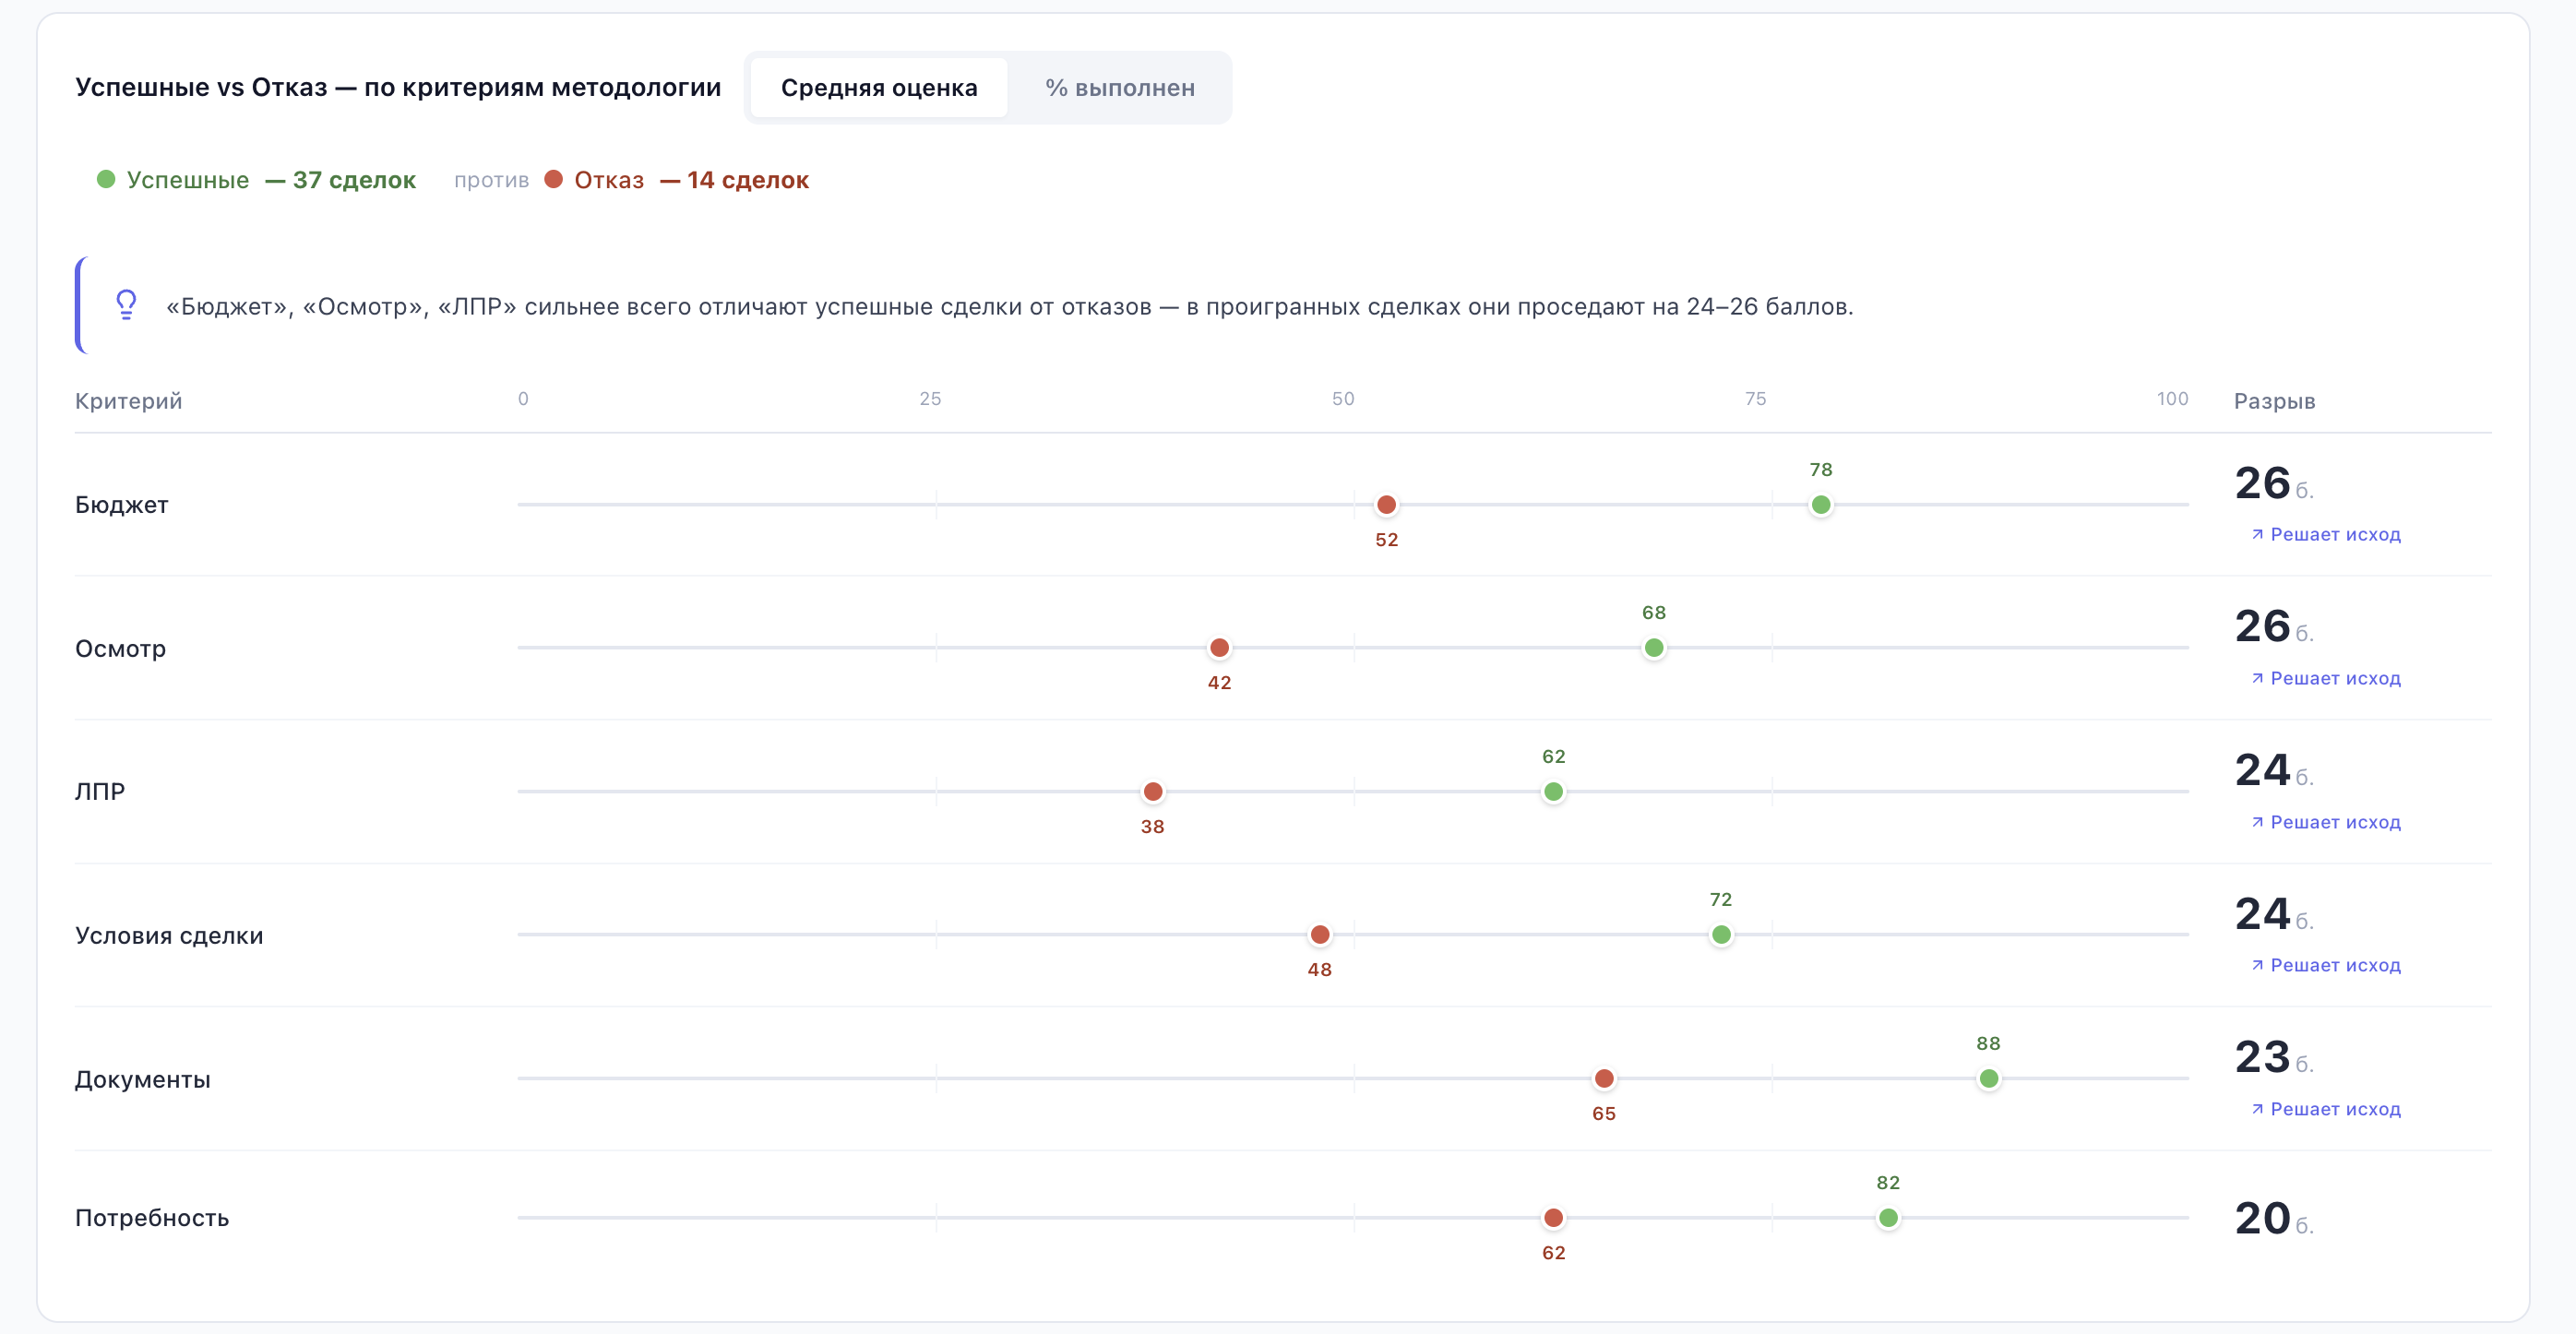
Task: Switch to the «% выполнен» tab
Action: coord(1119,88)
